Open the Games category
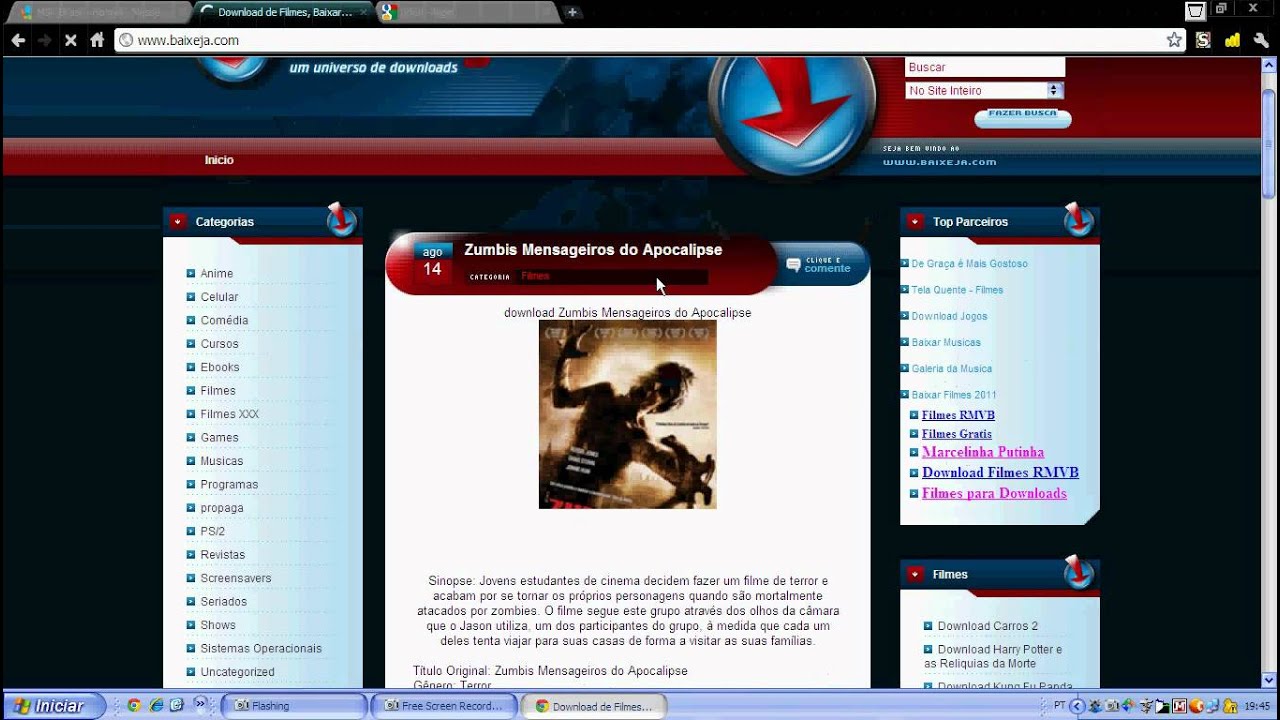 coord(219,438)
